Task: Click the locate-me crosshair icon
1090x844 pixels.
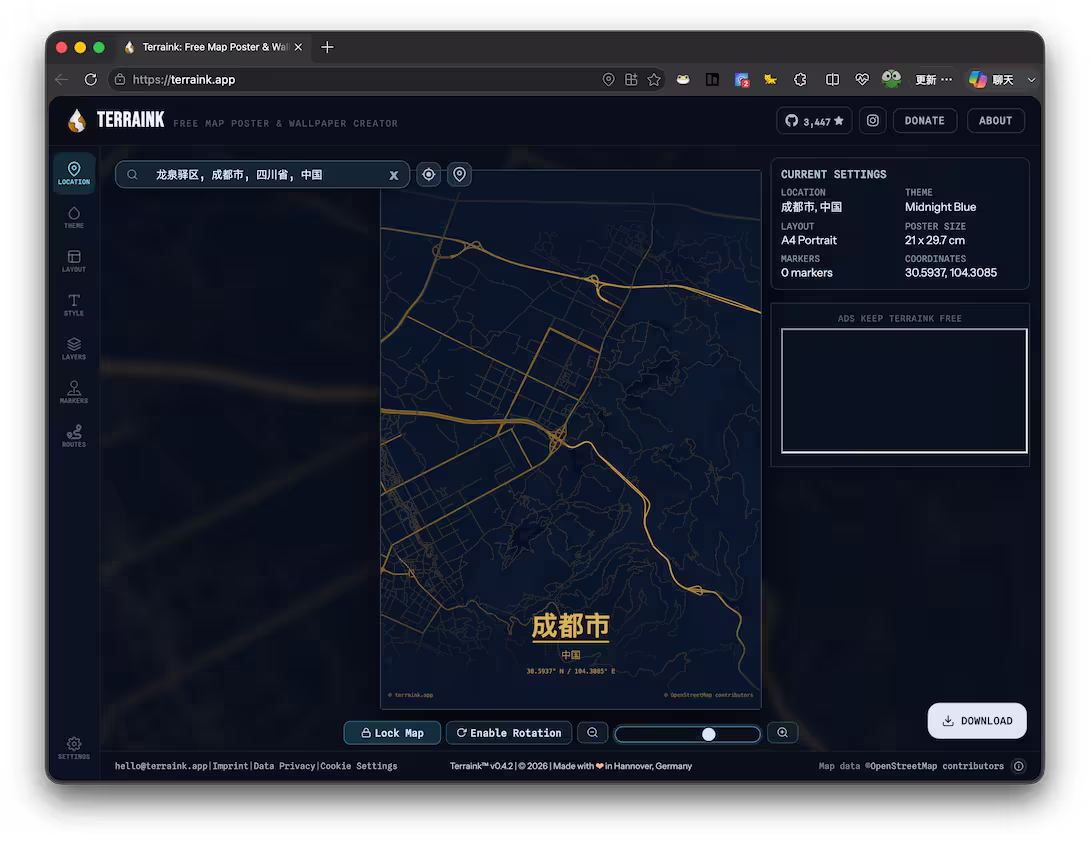Action: point(429,175)
